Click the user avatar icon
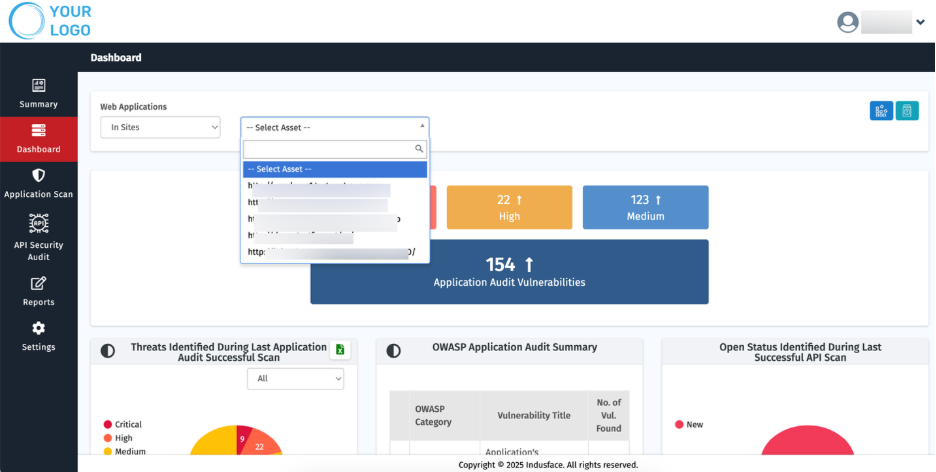Viewport: 936px width, 472px height. 848,22
